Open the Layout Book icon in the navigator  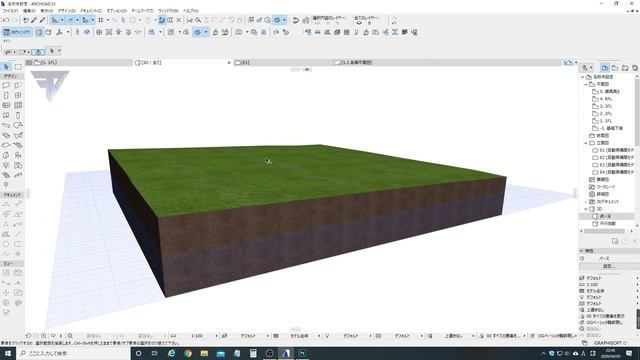(625, 68)
